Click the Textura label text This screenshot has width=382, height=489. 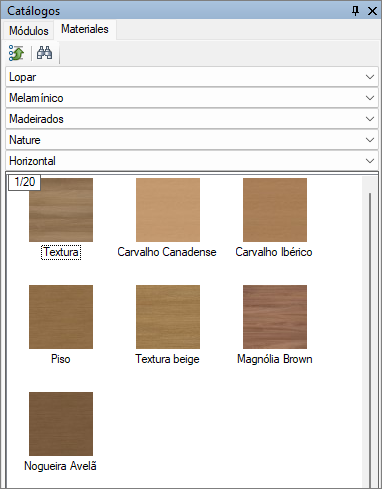tap(61, 252)
